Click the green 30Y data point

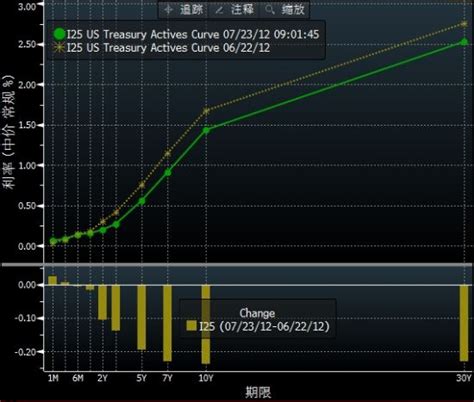click(x=464, y=42)
